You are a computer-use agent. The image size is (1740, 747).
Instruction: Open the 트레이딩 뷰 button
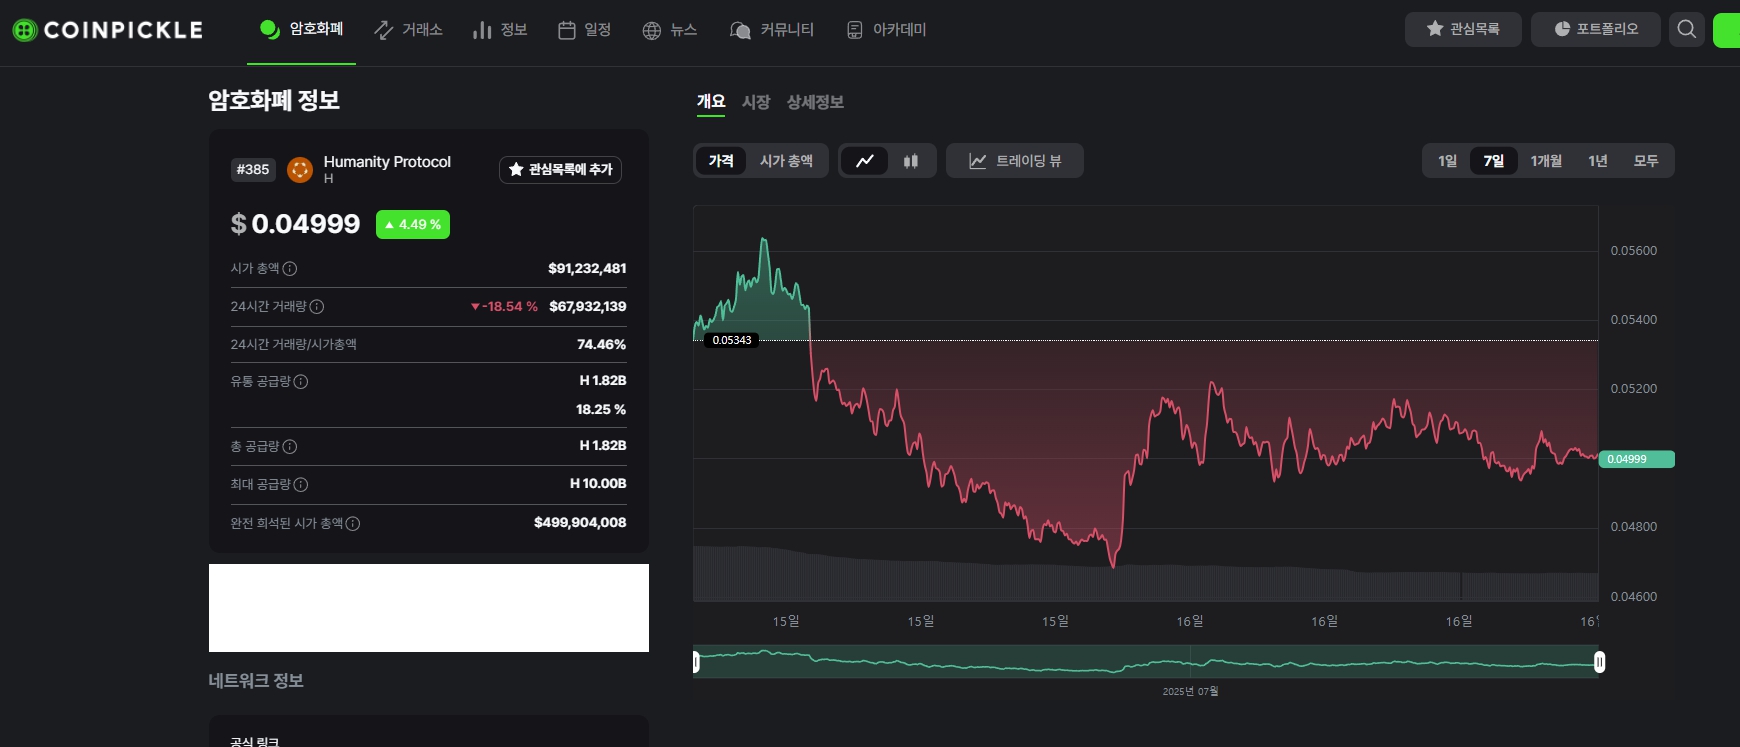[1015, 161]
